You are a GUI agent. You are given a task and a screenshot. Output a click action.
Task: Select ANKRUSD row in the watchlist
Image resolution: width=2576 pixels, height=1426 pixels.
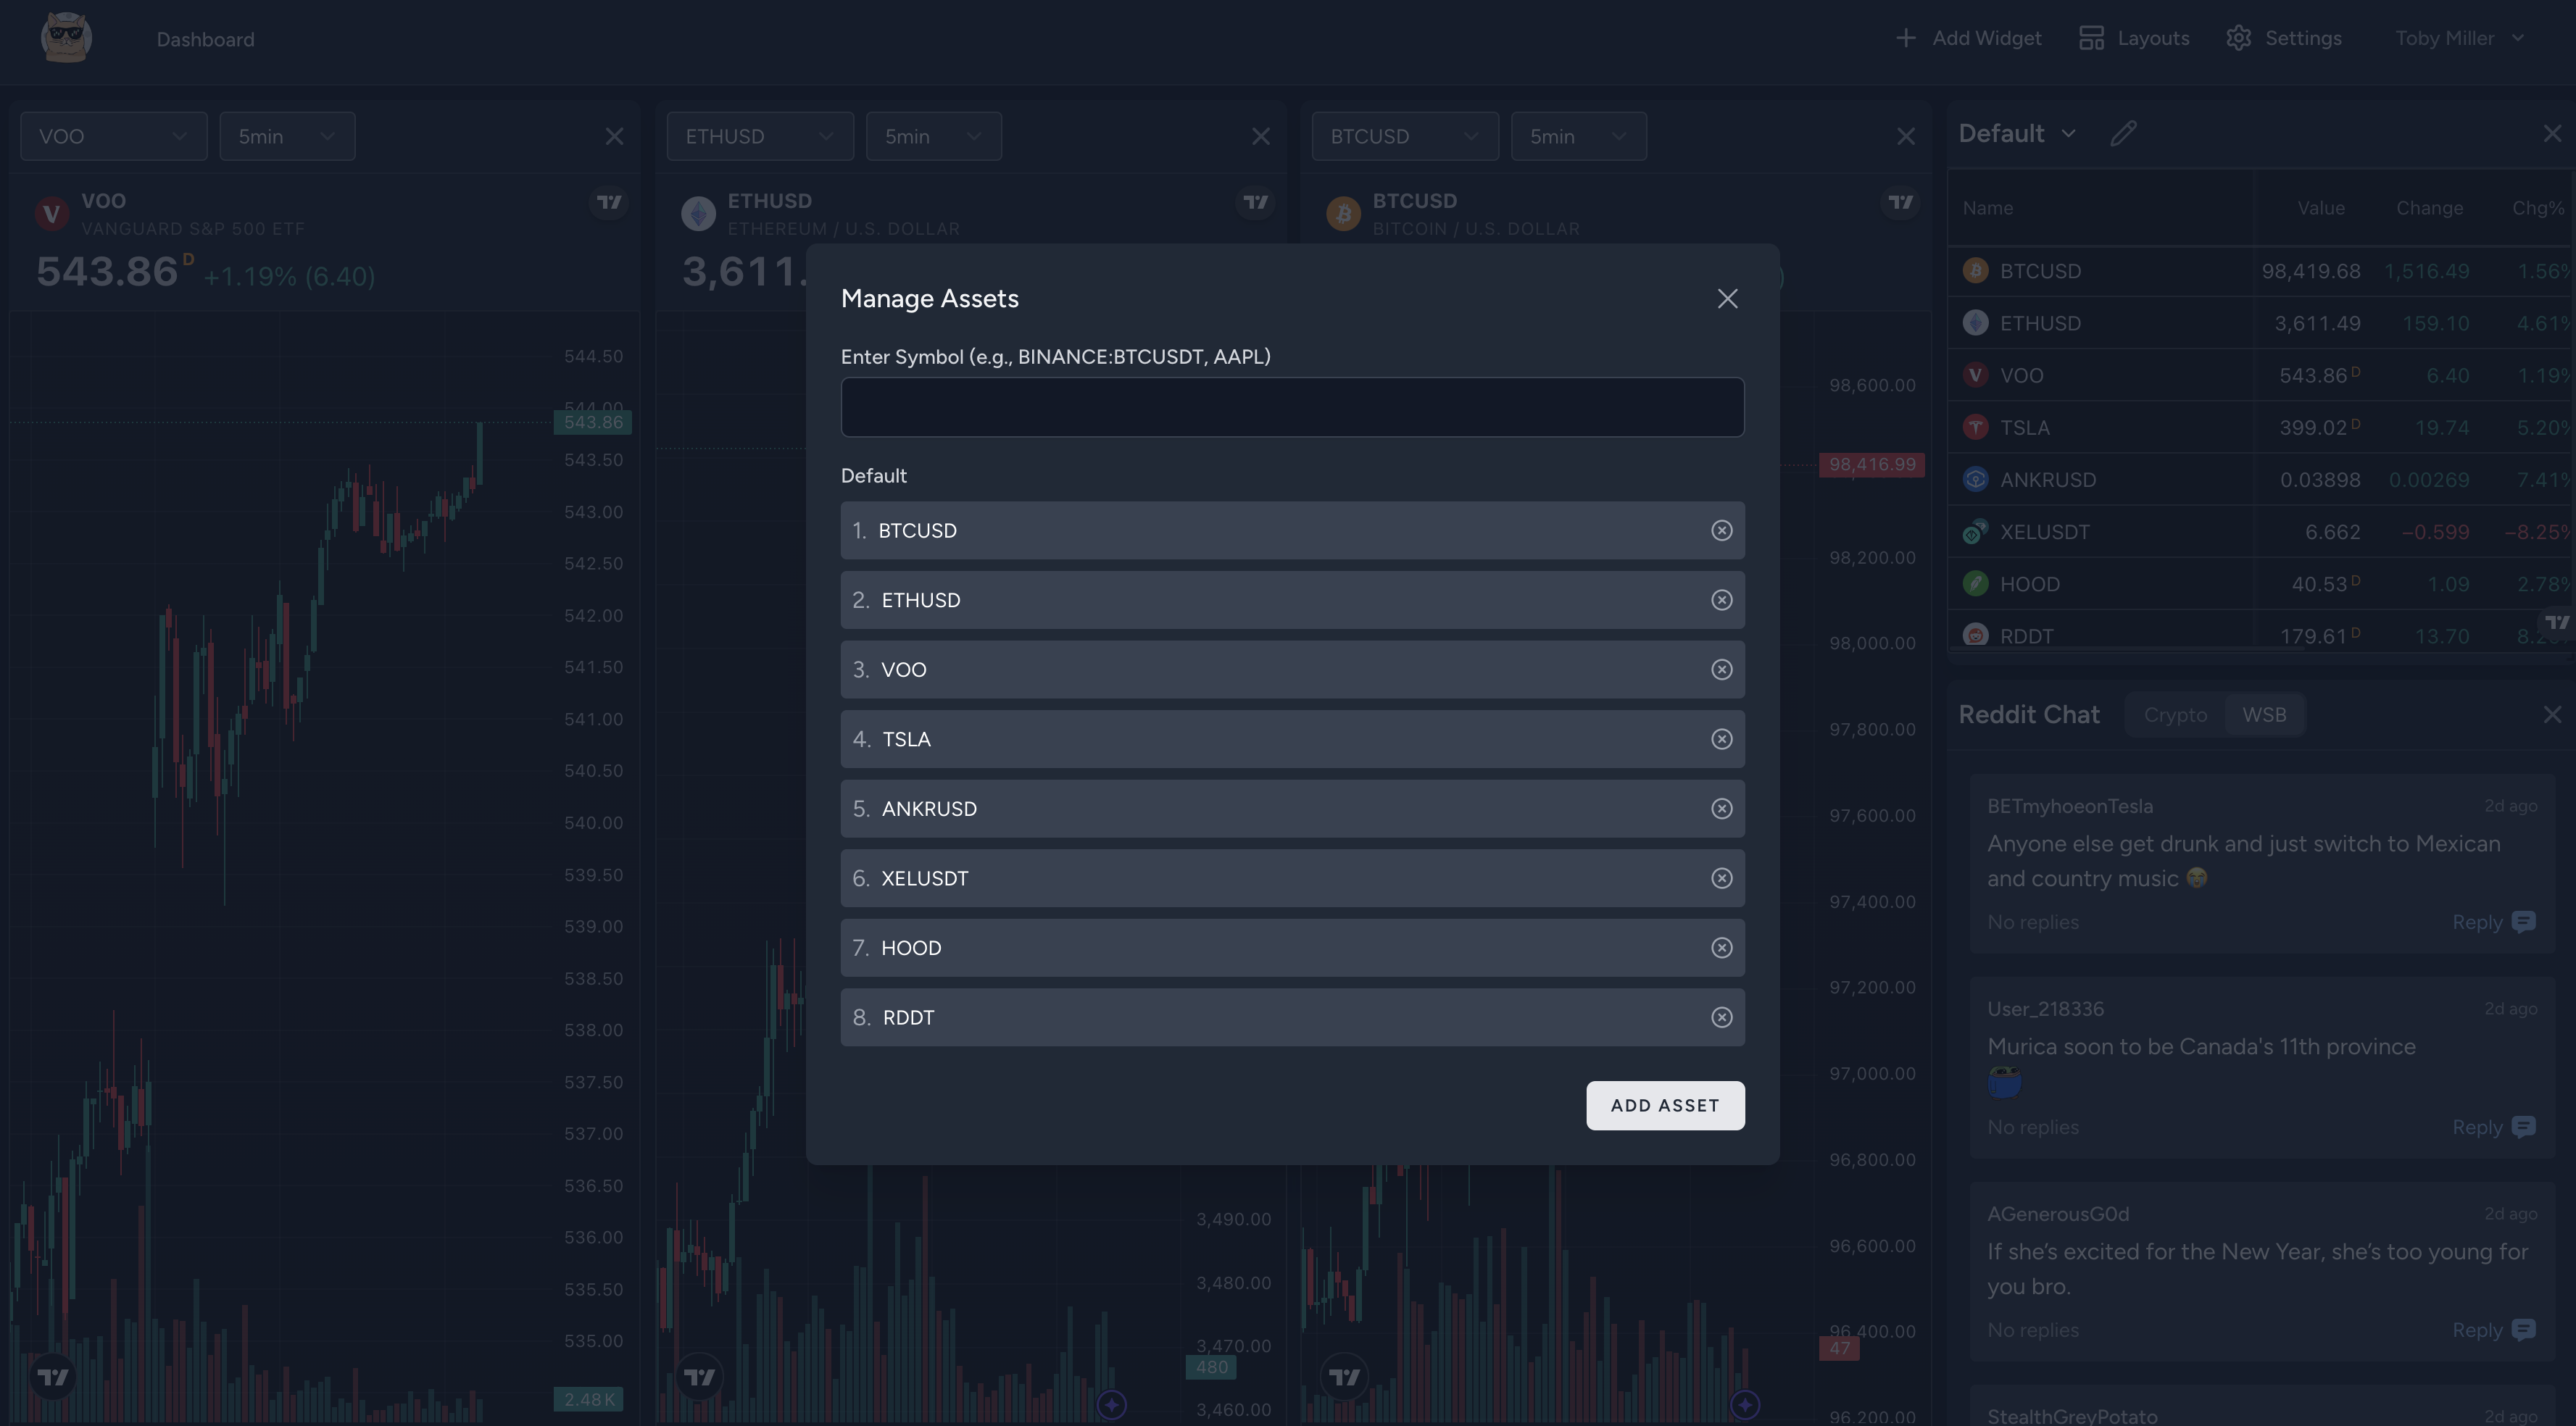2261,479
